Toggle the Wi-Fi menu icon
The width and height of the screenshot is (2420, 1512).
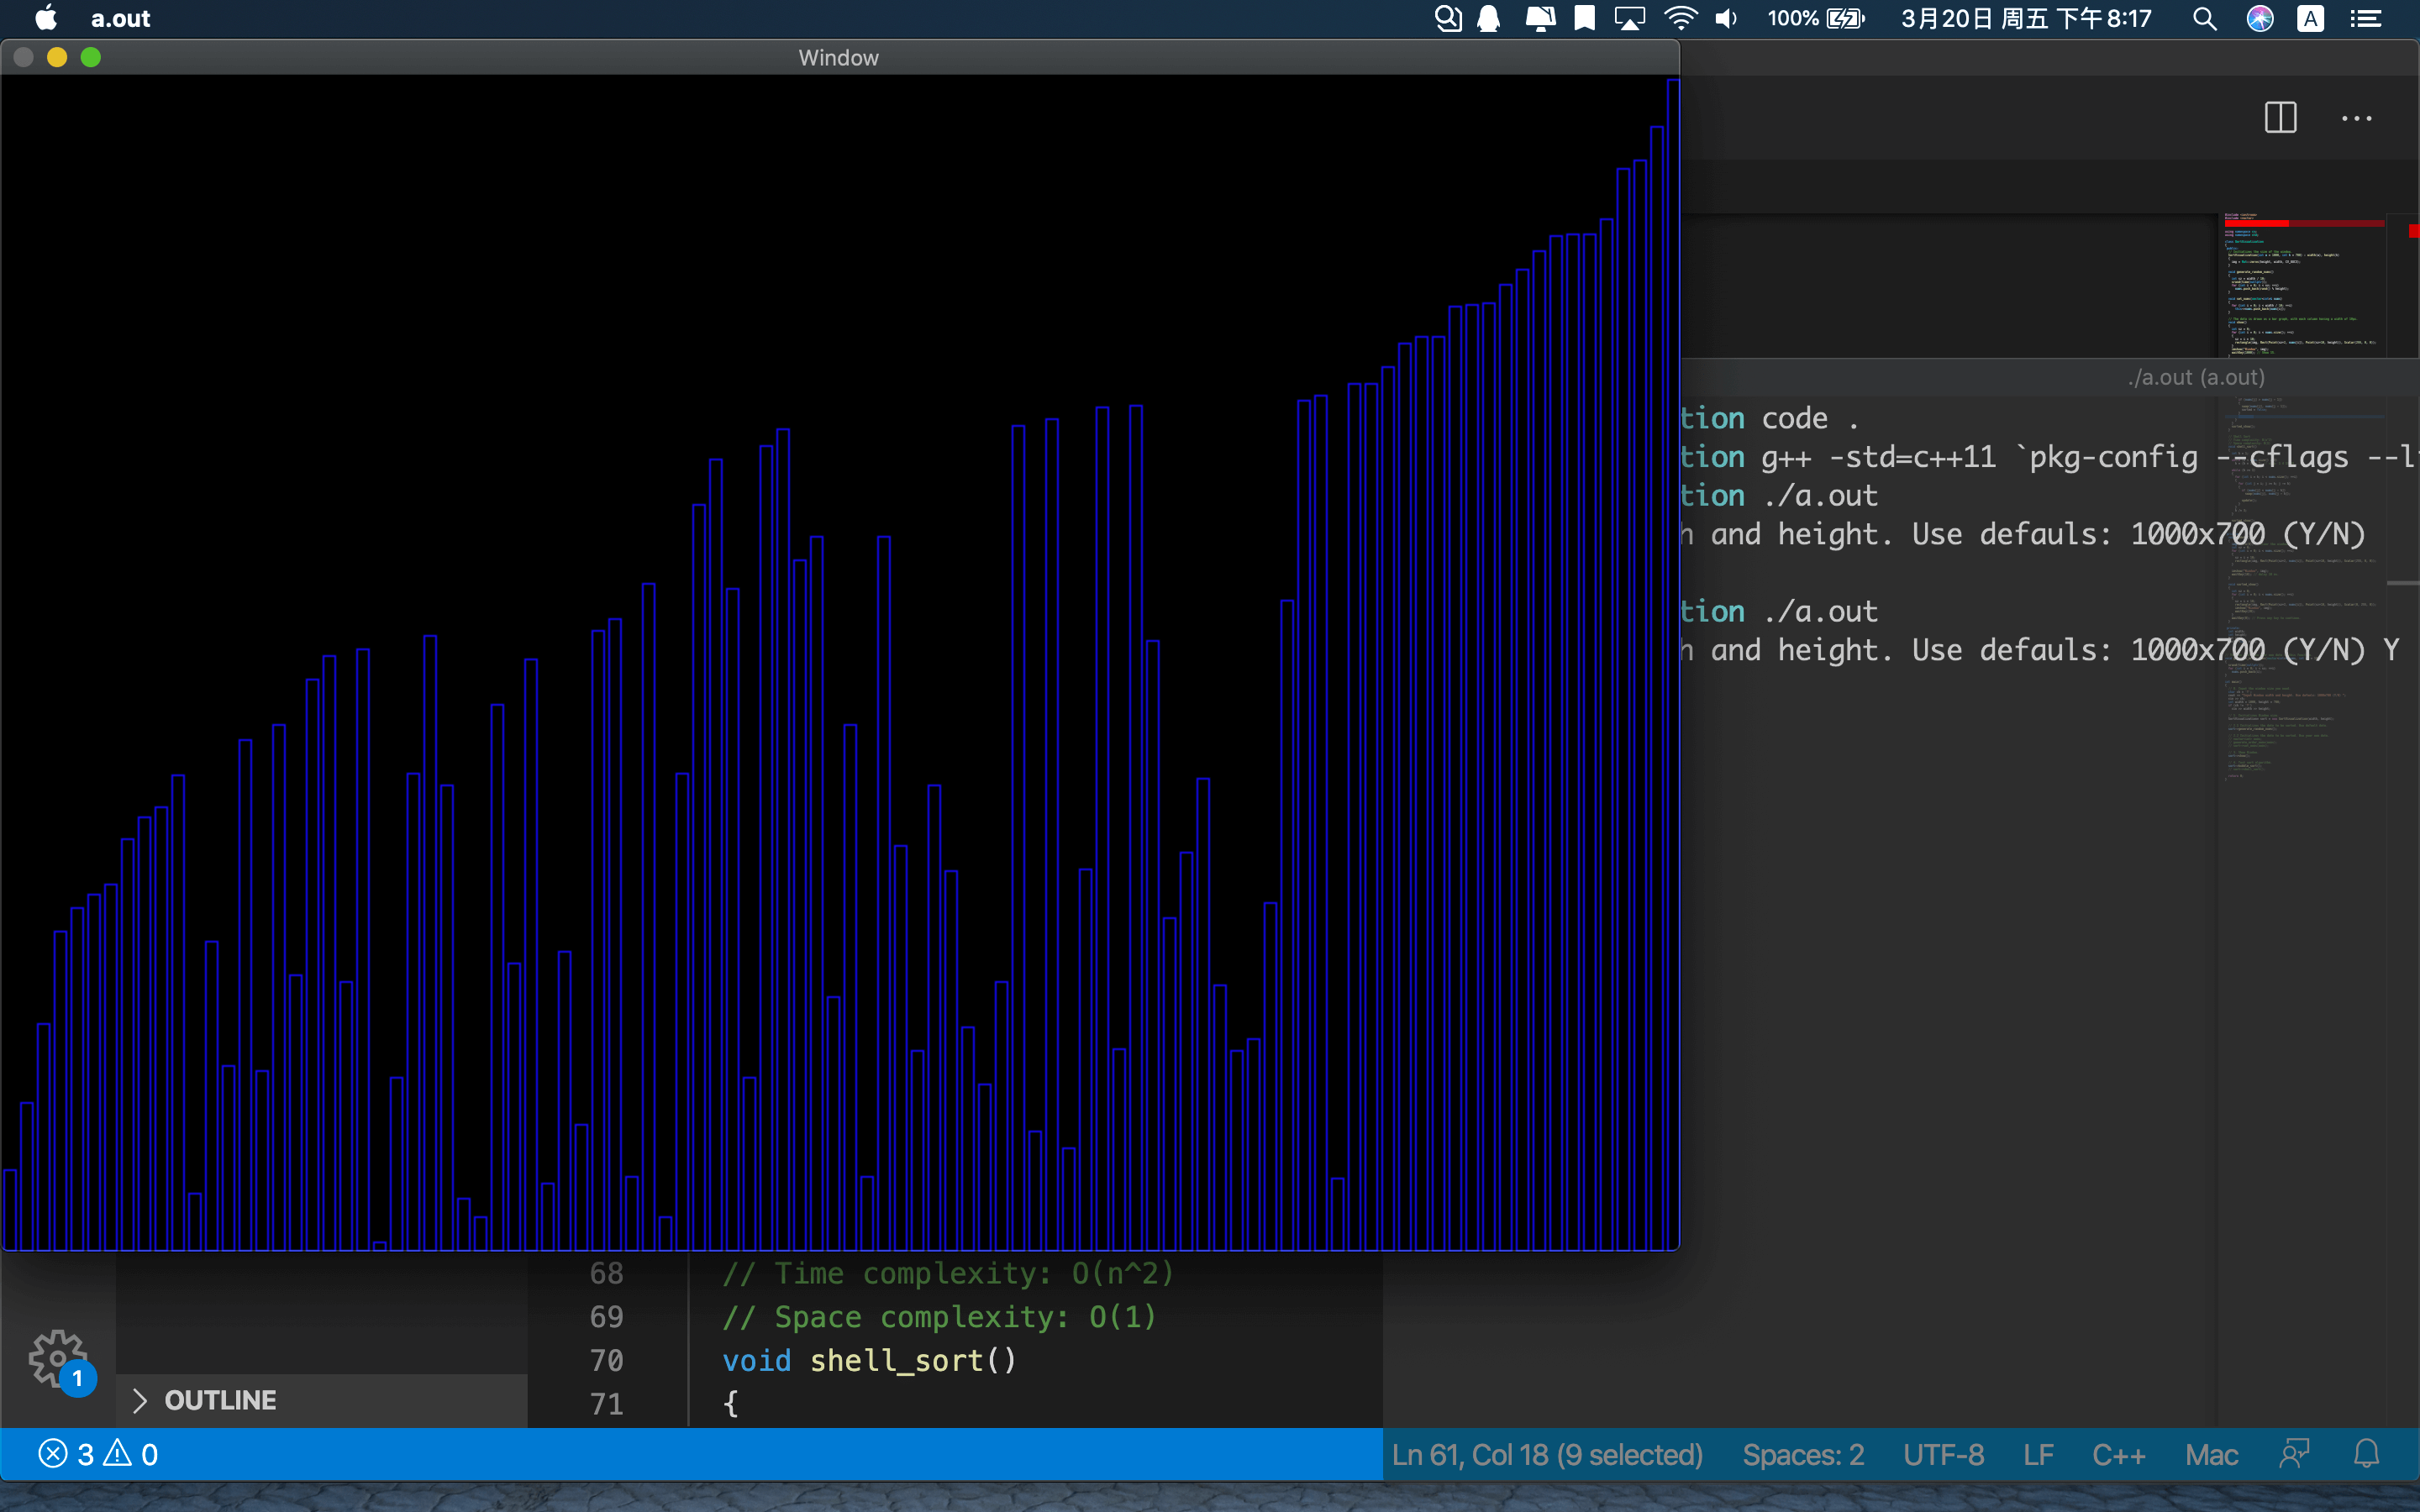tap(1680, 18)
